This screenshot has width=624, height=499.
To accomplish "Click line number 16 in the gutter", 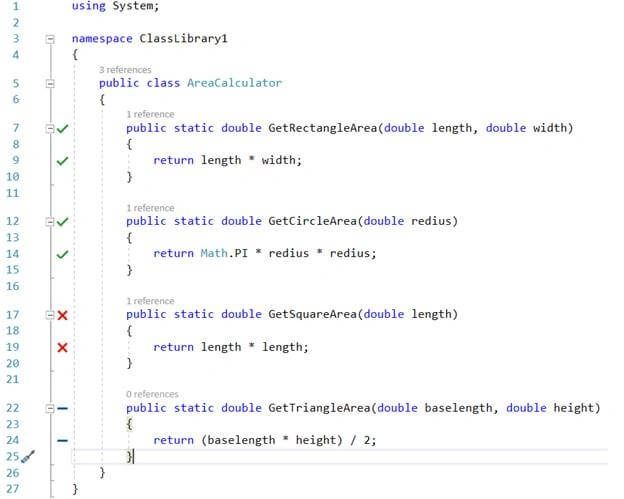I will tap(13, 286).
